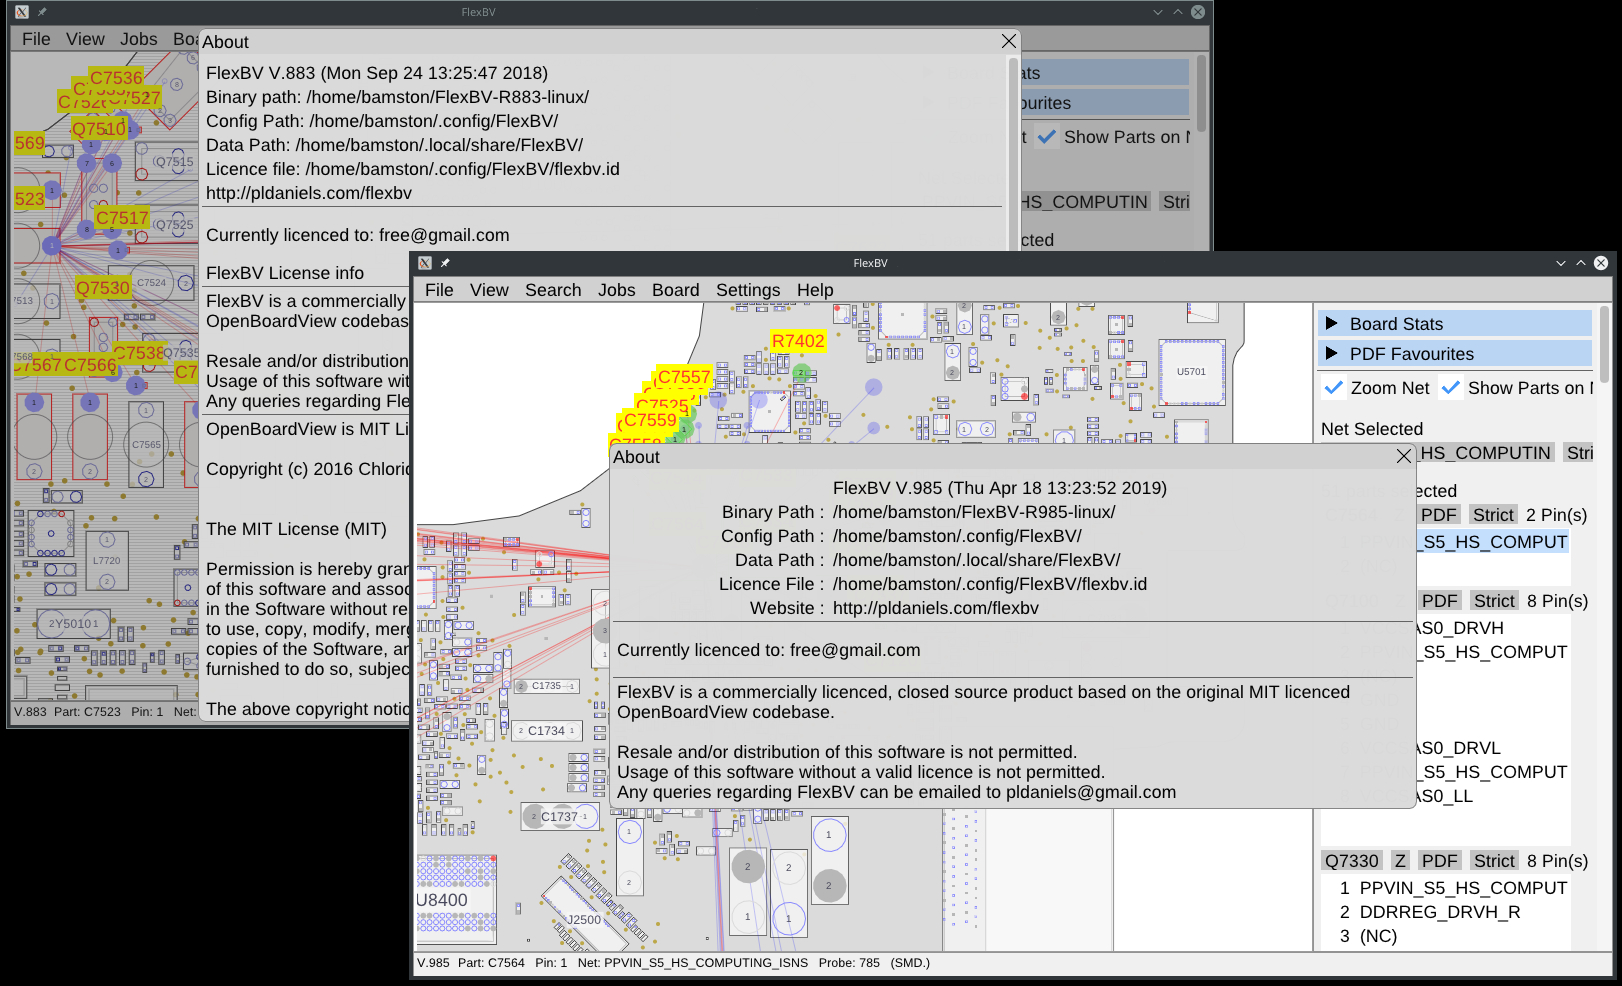Click the http://pldaniels.com/flexbv website in front About
Image resolution: width=1622 pixels, height=986 pixels.
tap(936, 608)
